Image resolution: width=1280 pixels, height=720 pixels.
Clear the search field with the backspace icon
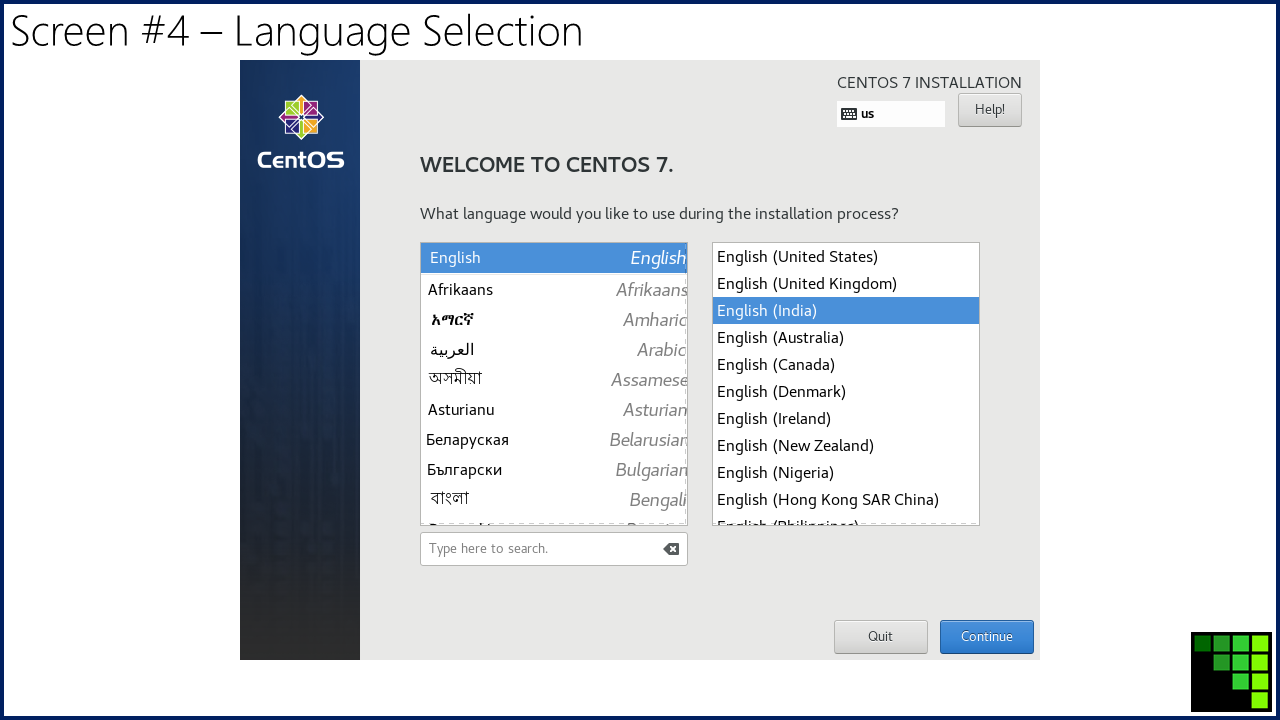pyautogui.click(x=671, y=549)
